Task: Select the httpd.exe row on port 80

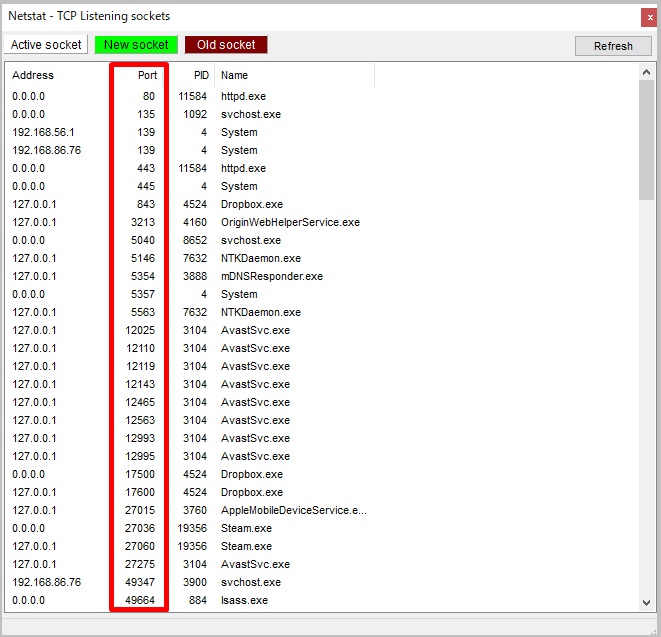Action: pyautogui.click(x=190, y=96)
